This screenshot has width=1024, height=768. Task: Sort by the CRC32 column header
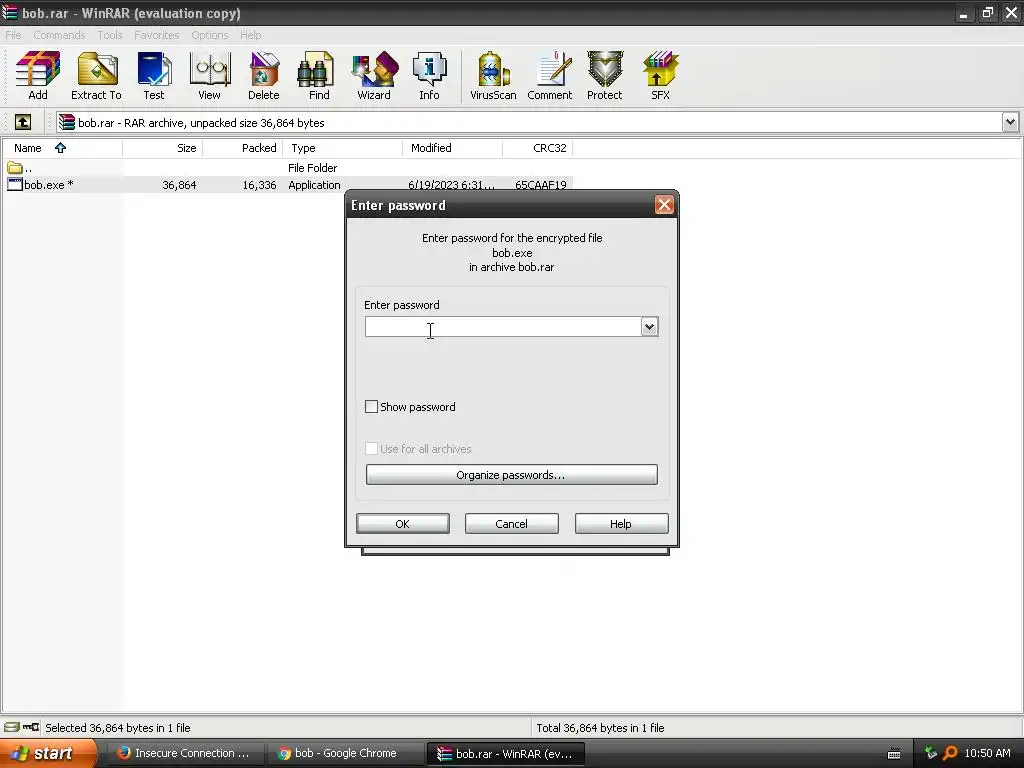537,148
